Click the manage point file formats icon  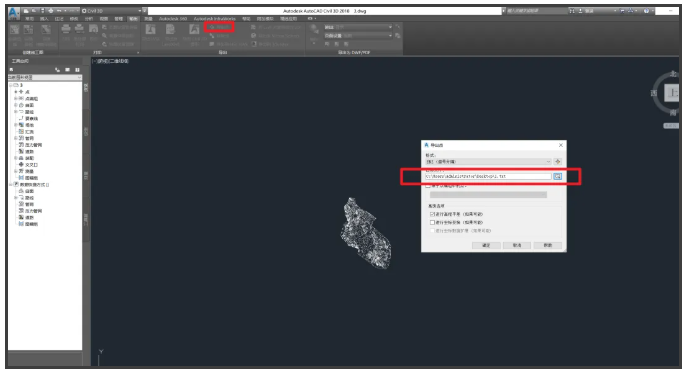click(x=558, y=162)
